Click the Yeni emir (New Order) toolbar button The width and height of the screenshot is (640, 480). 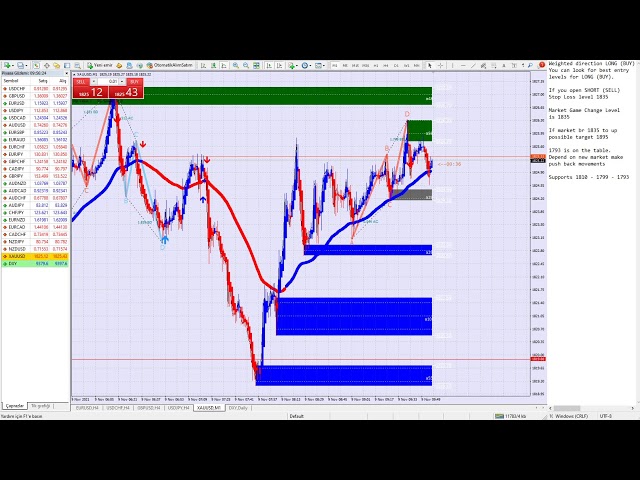101,65
